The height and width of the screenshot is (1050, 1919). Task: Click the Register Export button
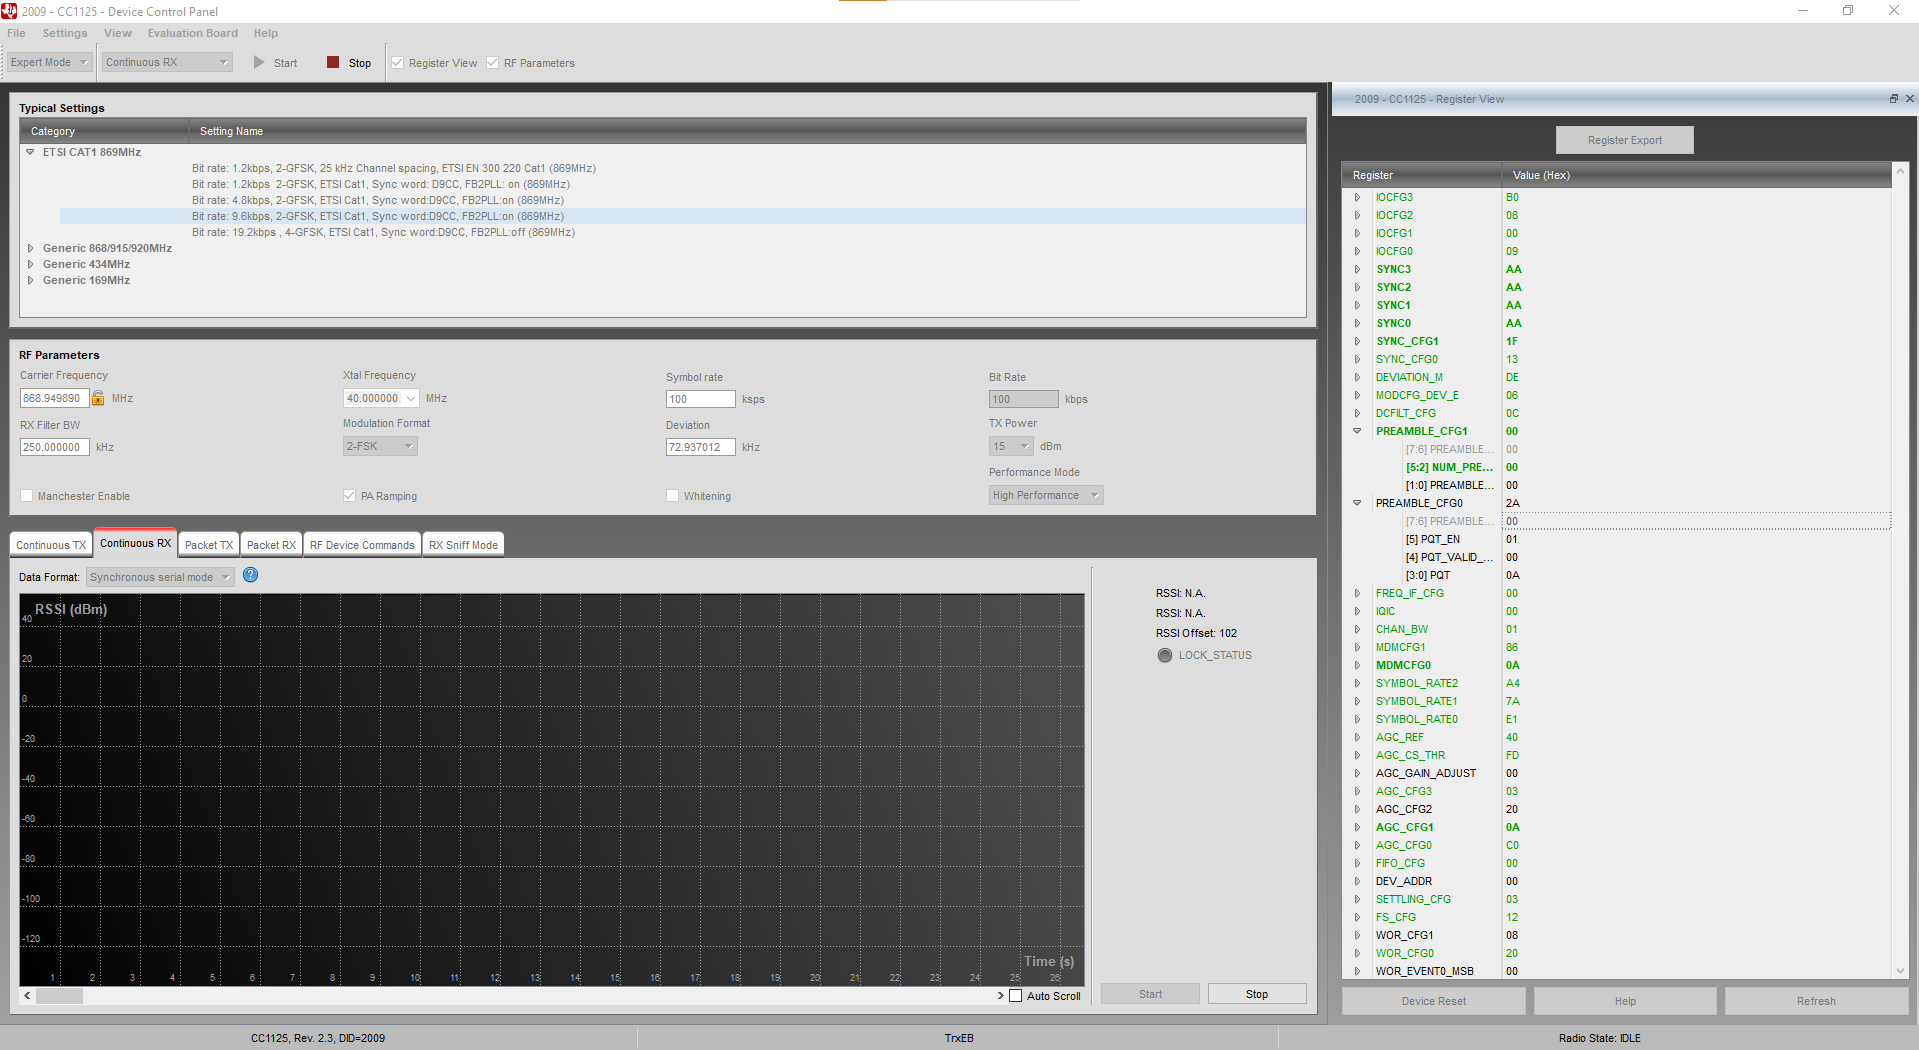point(1624,140)
